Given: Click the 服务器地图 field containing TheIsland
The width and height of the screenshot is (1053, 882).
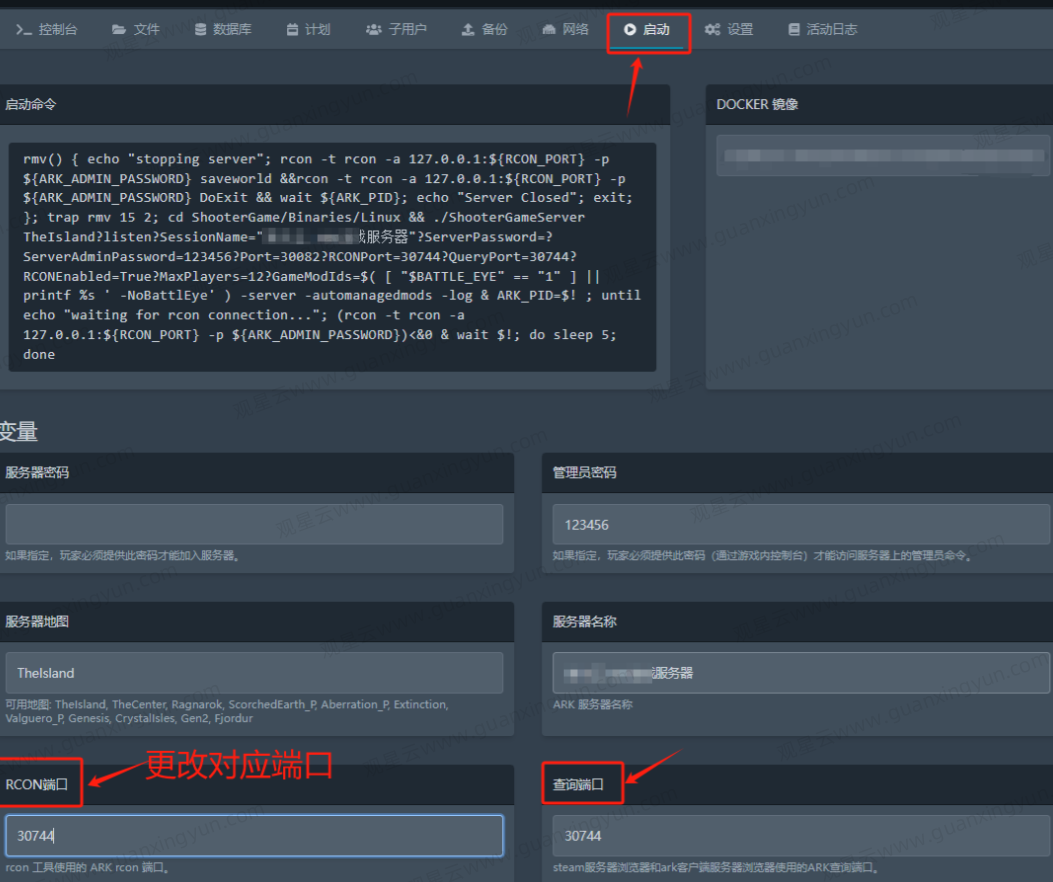Looking at the screenshot, I should 254,673.
